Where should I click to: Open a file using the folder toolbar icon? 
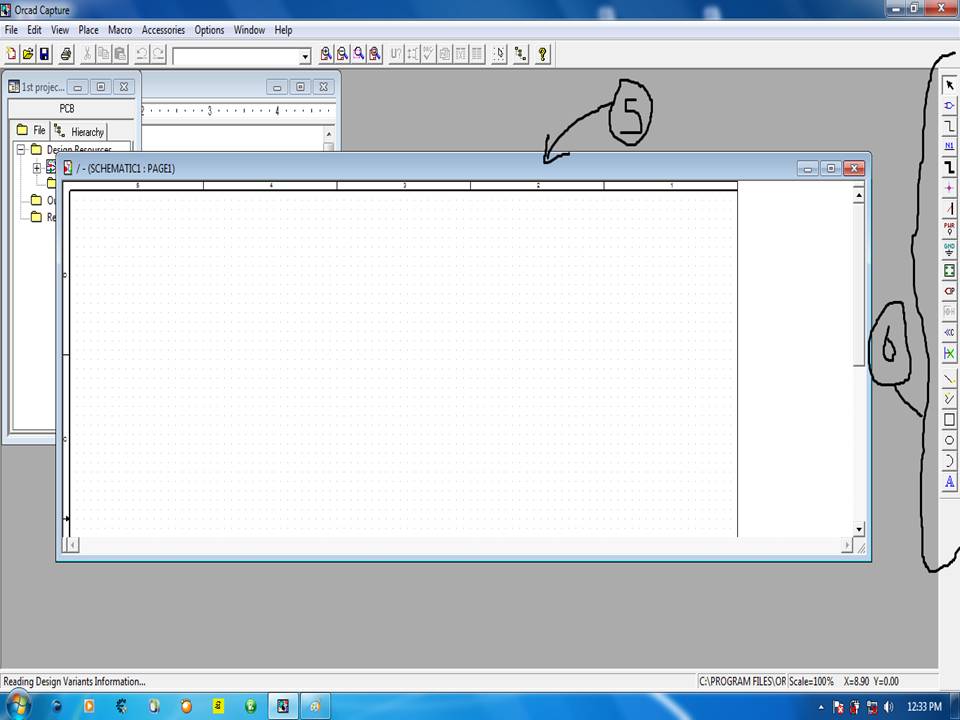pos(28,54)
